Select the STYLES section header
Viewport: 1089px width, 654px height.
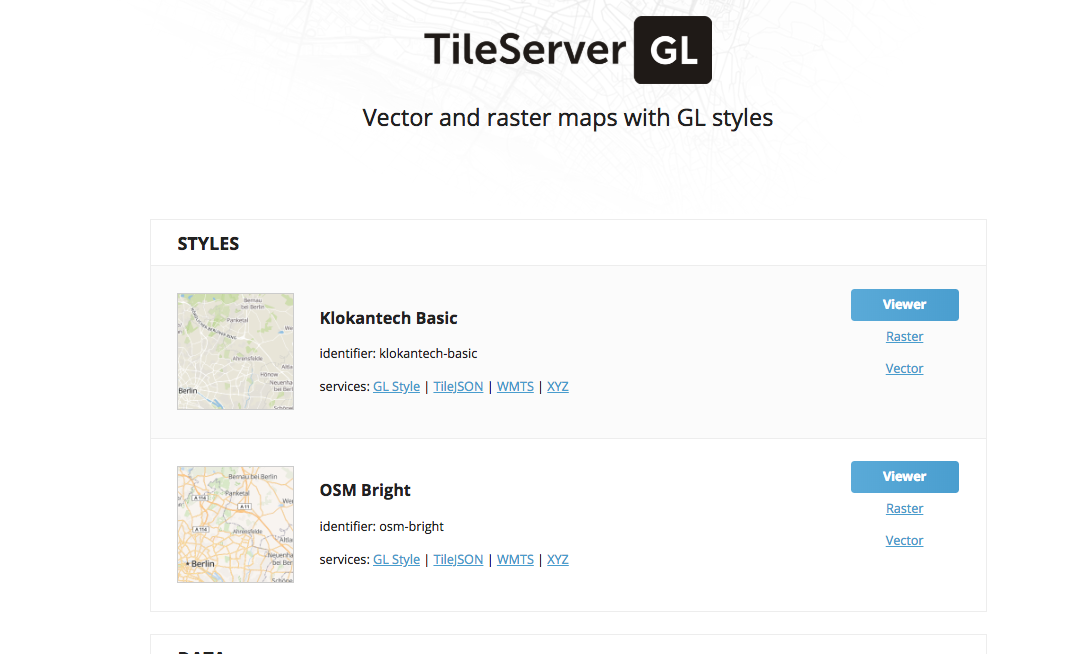pos(208,243)
